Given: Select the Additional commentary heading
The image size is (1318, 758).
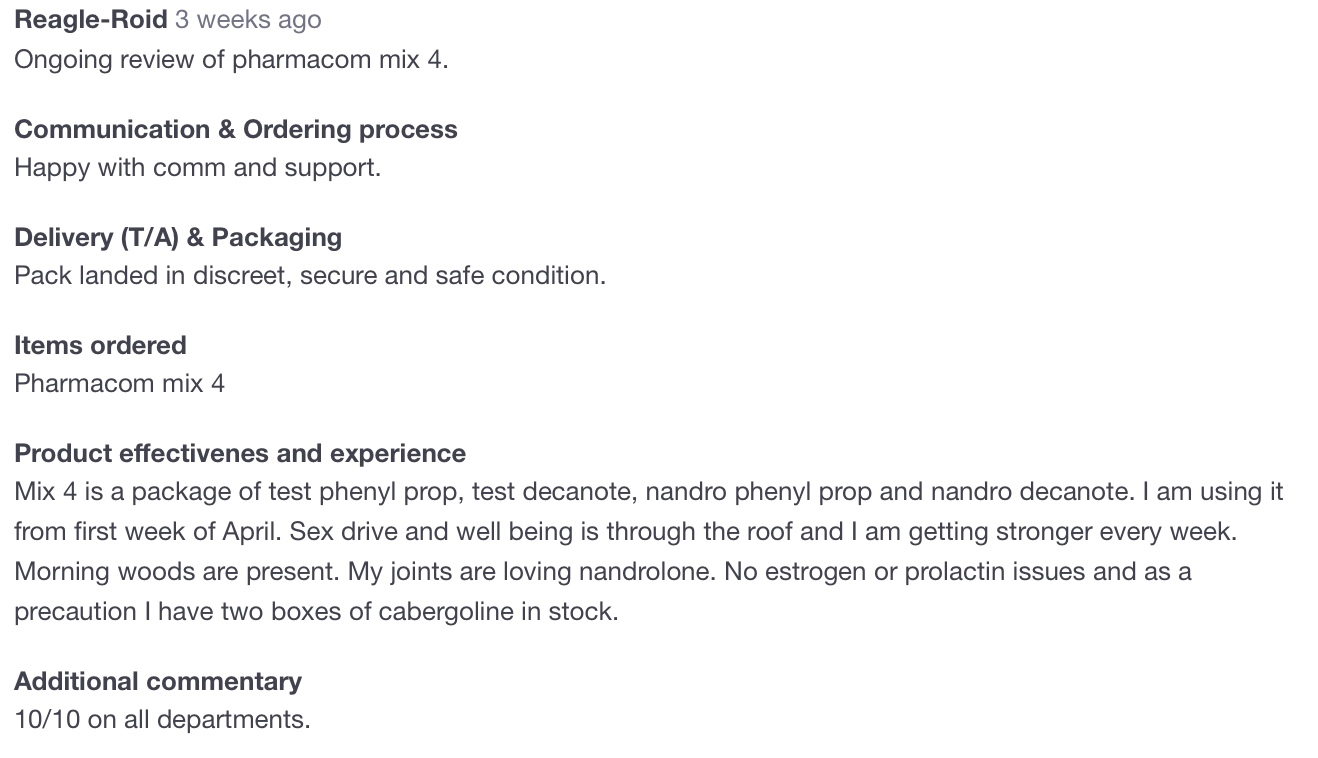Looking at the screenshot, I should [x=158, y=681].
